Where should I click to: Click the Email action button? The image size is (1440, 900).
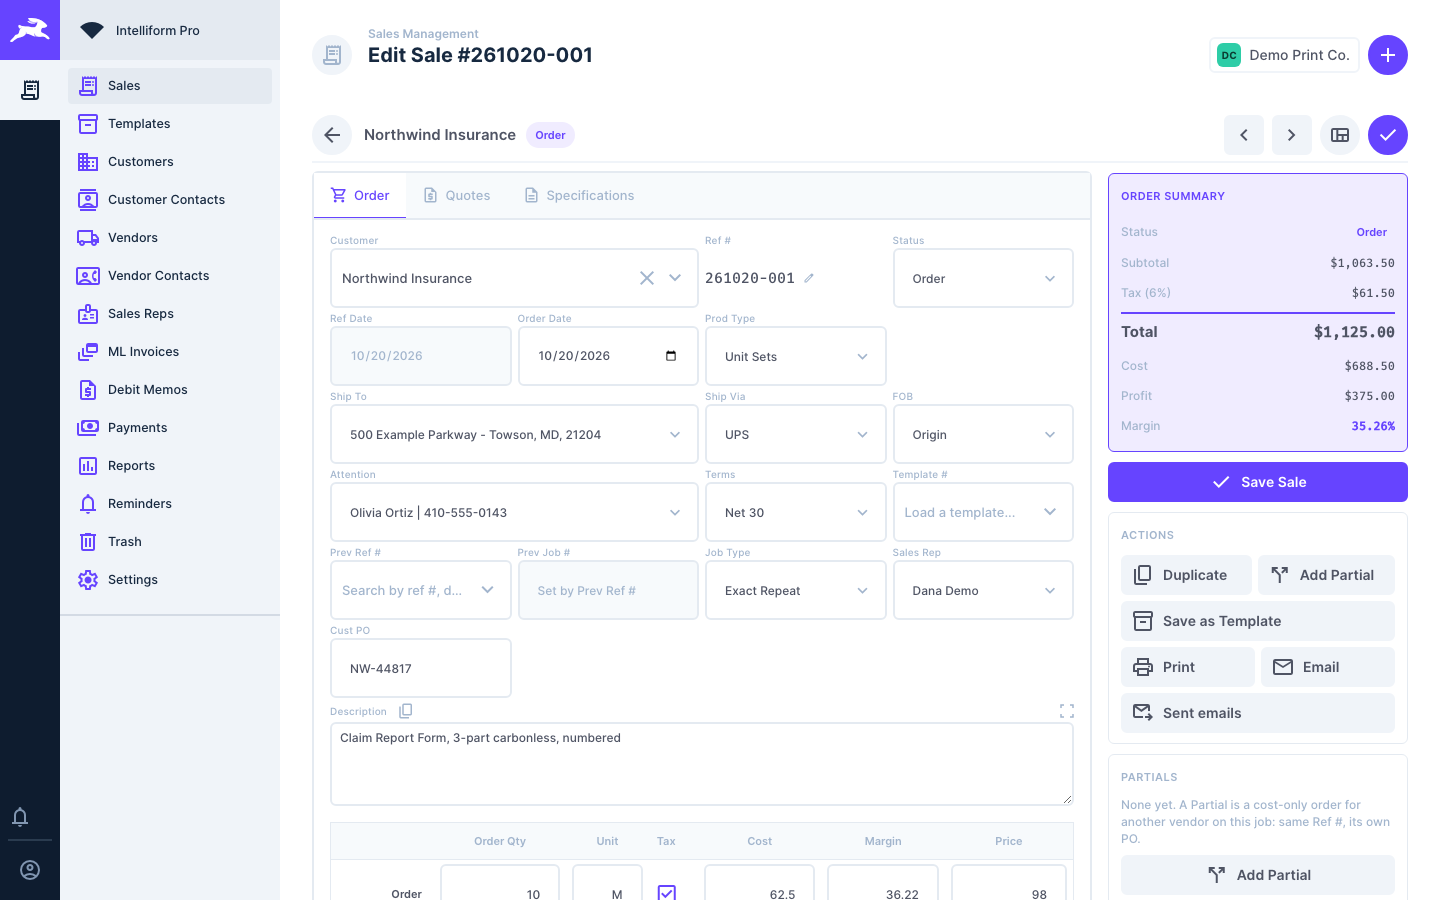[1328, 667]
